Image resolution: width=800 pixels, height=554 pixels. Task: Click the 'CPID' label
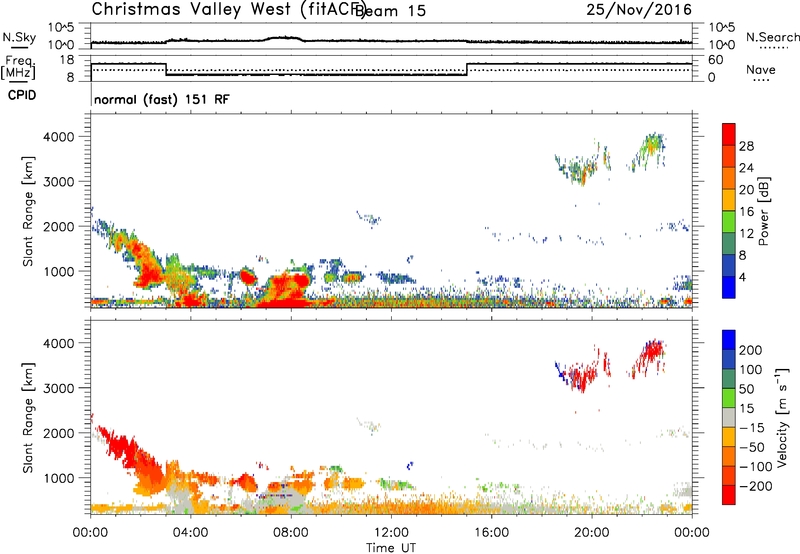[x=22, y=95]
